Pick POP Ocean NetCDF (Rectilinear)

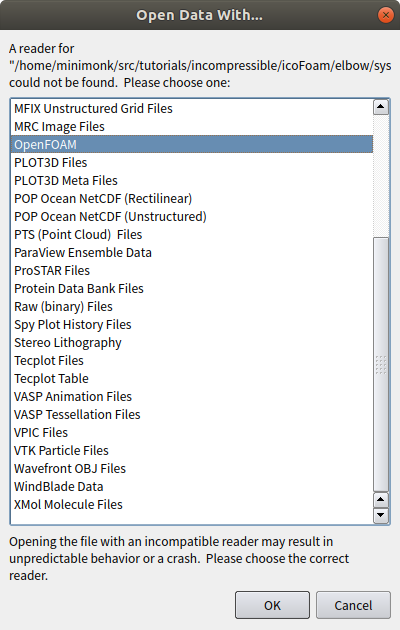click(192, 198)
